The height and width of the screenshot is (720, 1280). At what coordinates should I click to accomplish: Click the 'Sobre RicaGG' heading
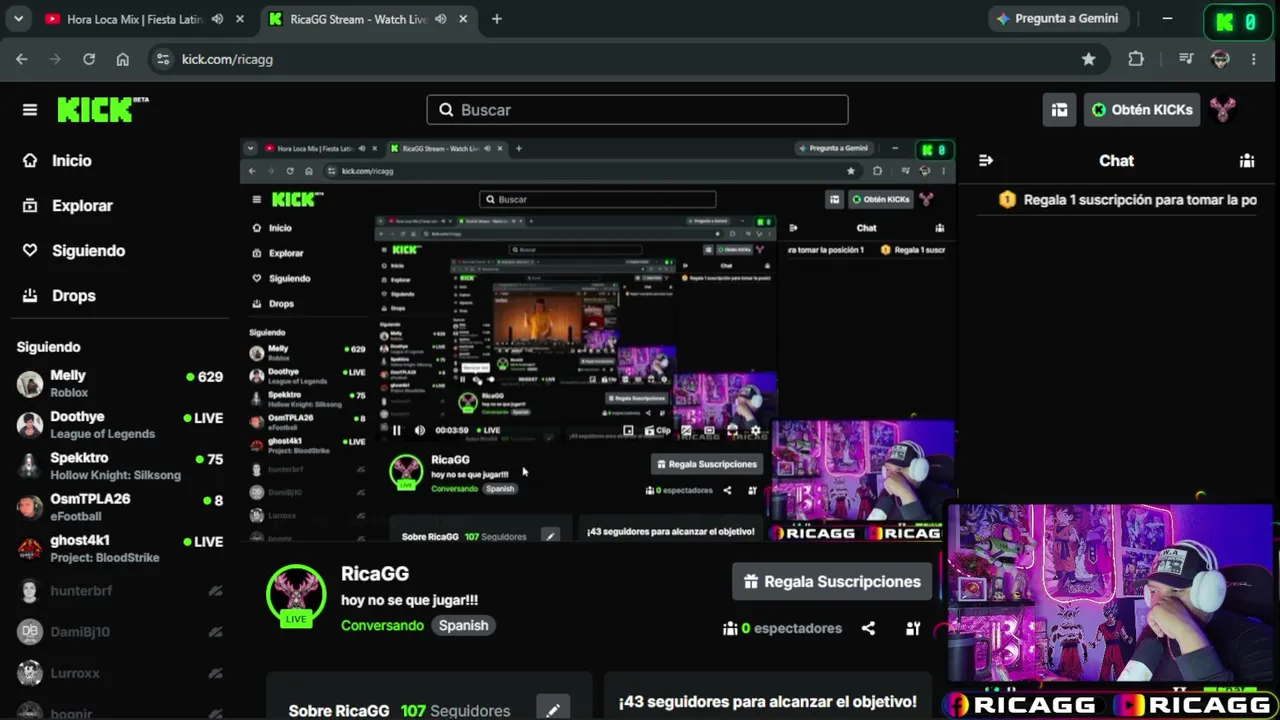coord(339,711)
